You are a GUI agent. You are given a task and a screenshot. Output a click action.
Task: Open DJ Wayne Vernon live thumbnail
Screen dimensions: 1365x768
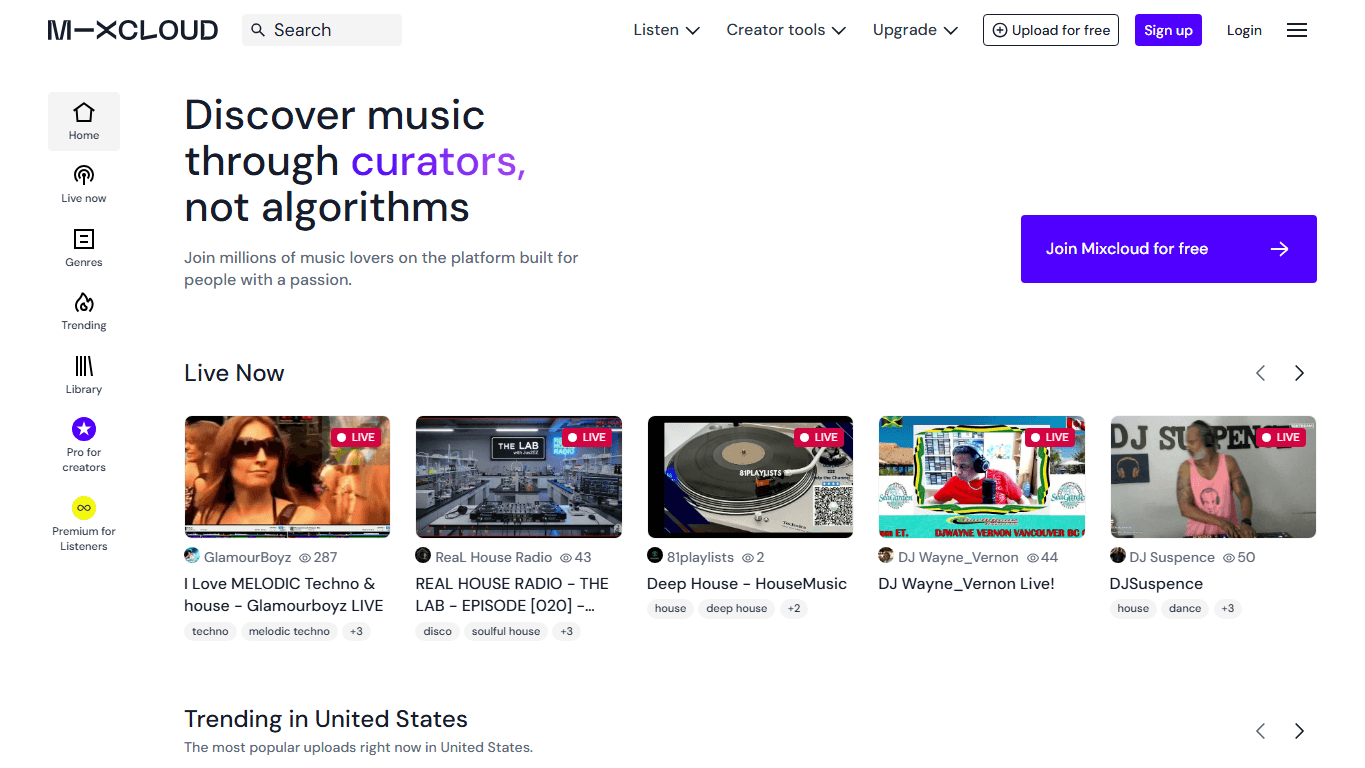click(981, 477)
